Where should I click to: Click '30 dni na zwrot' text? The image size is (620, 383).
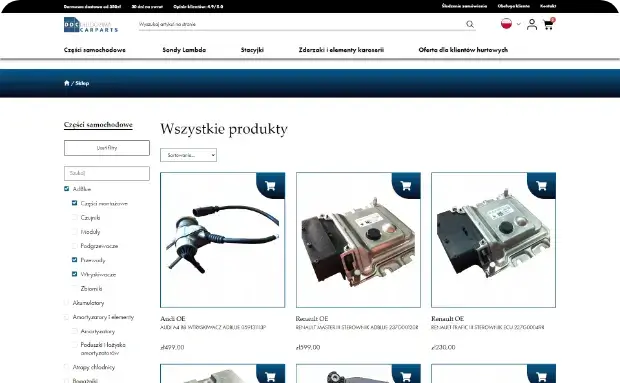click(x=147, y=7)
